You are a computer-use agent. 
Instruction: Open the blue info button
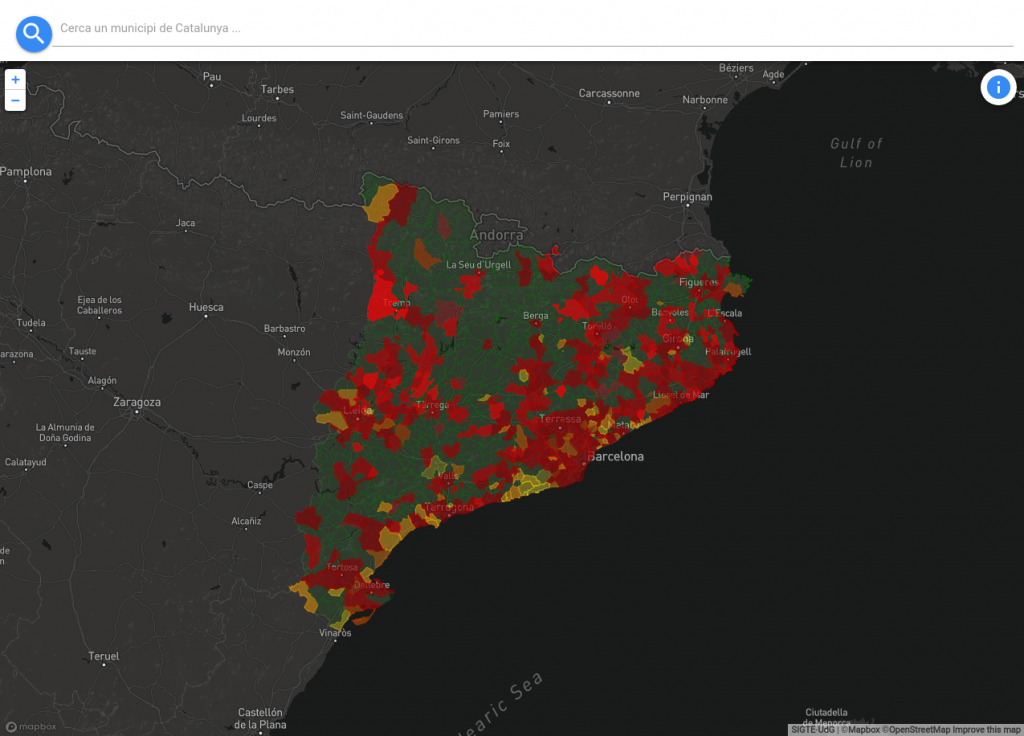997,88
